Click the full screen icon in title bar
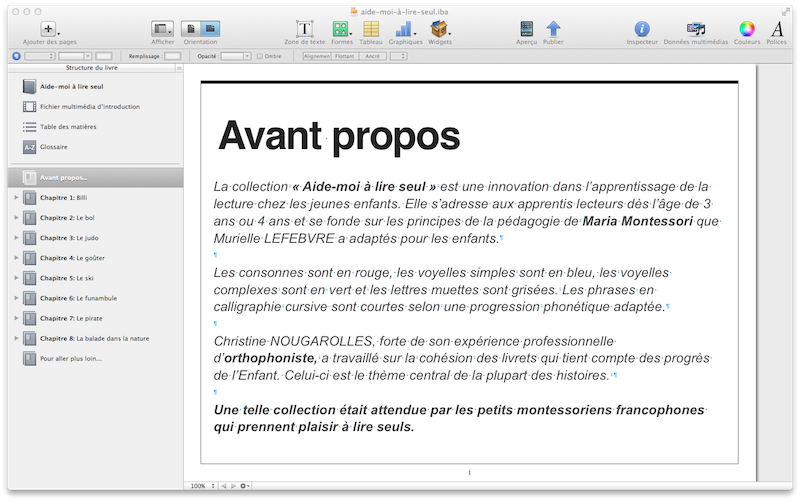Image resolution: width=800 pixels, height=501 pixels. pos(785,12)
